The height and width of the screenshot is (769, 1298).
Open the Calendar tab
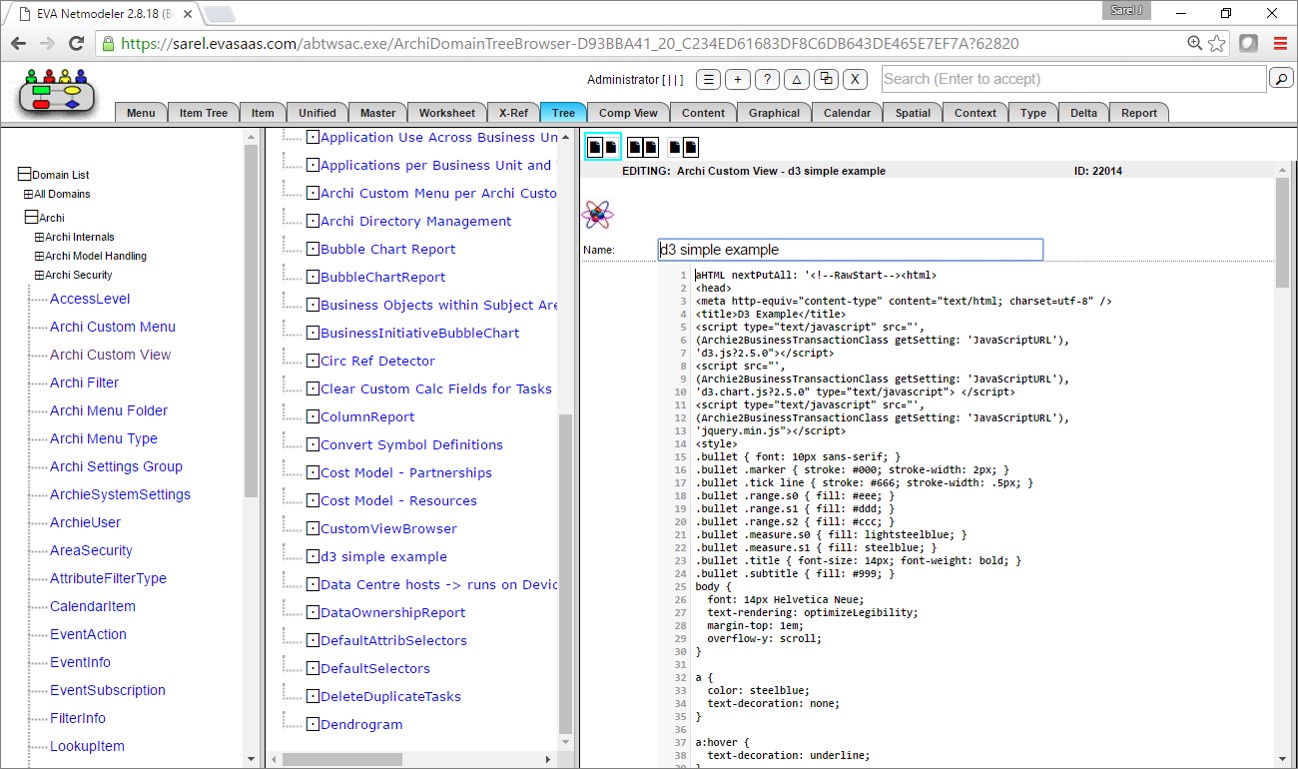coord(847,113)
